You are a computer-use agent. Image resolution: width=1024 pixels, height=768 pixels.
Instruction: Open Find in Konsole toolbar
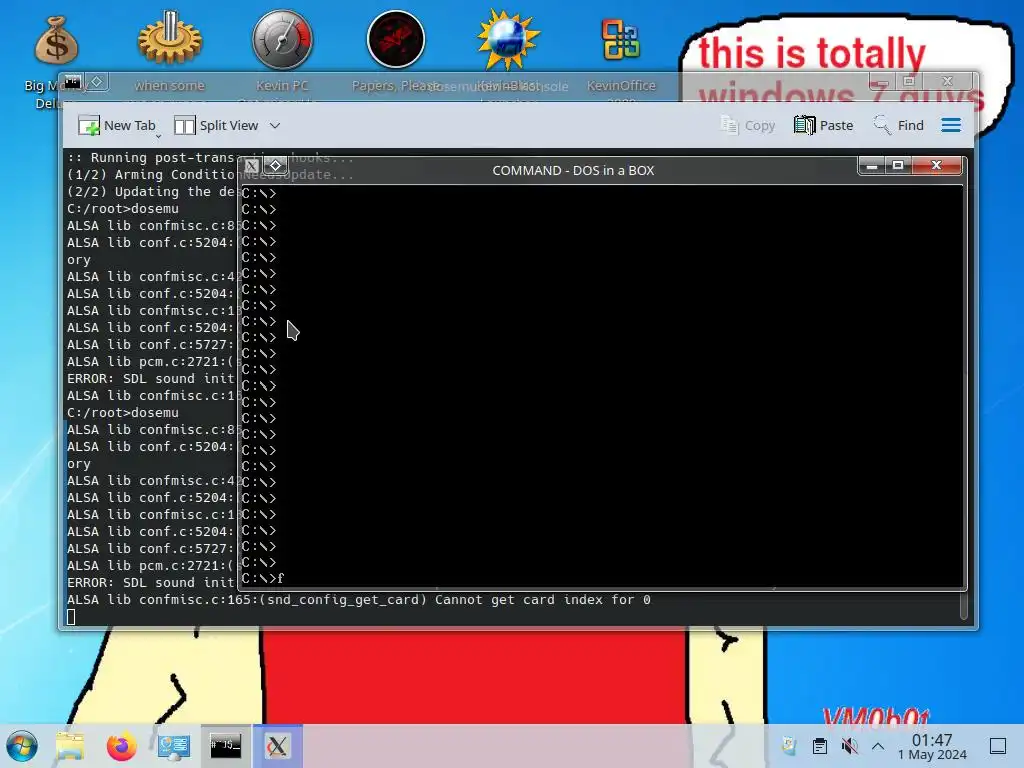click(899, 125)
